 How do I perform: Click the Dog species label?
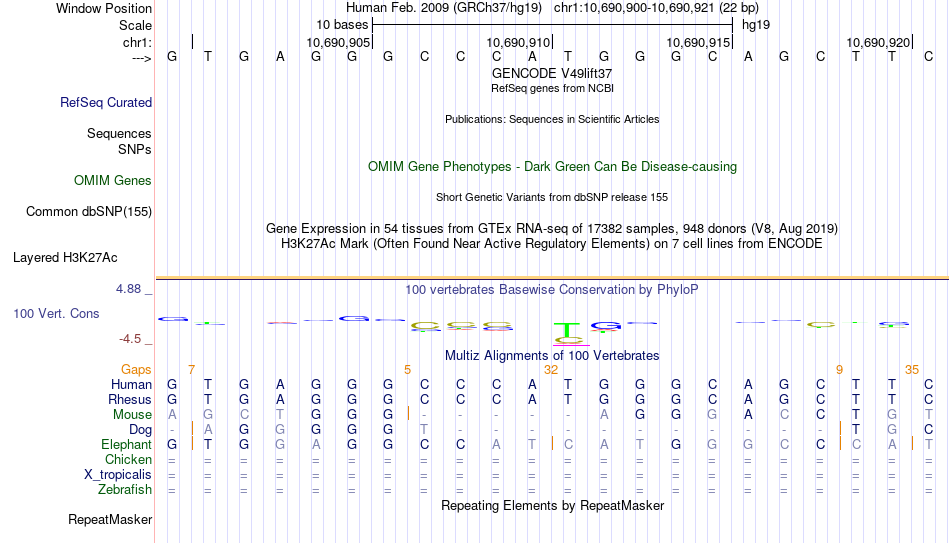click(x=141, y=430)
